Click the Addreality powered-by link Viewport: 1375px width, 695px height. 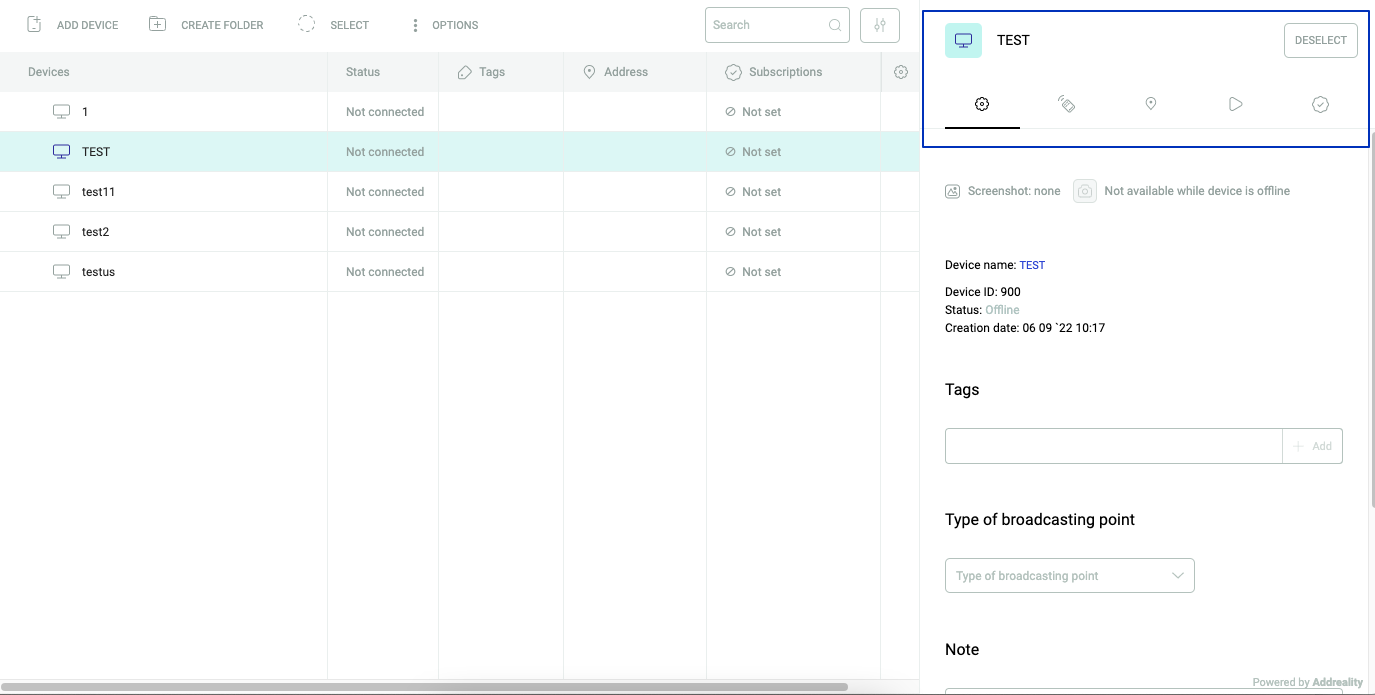[1336, 683]
